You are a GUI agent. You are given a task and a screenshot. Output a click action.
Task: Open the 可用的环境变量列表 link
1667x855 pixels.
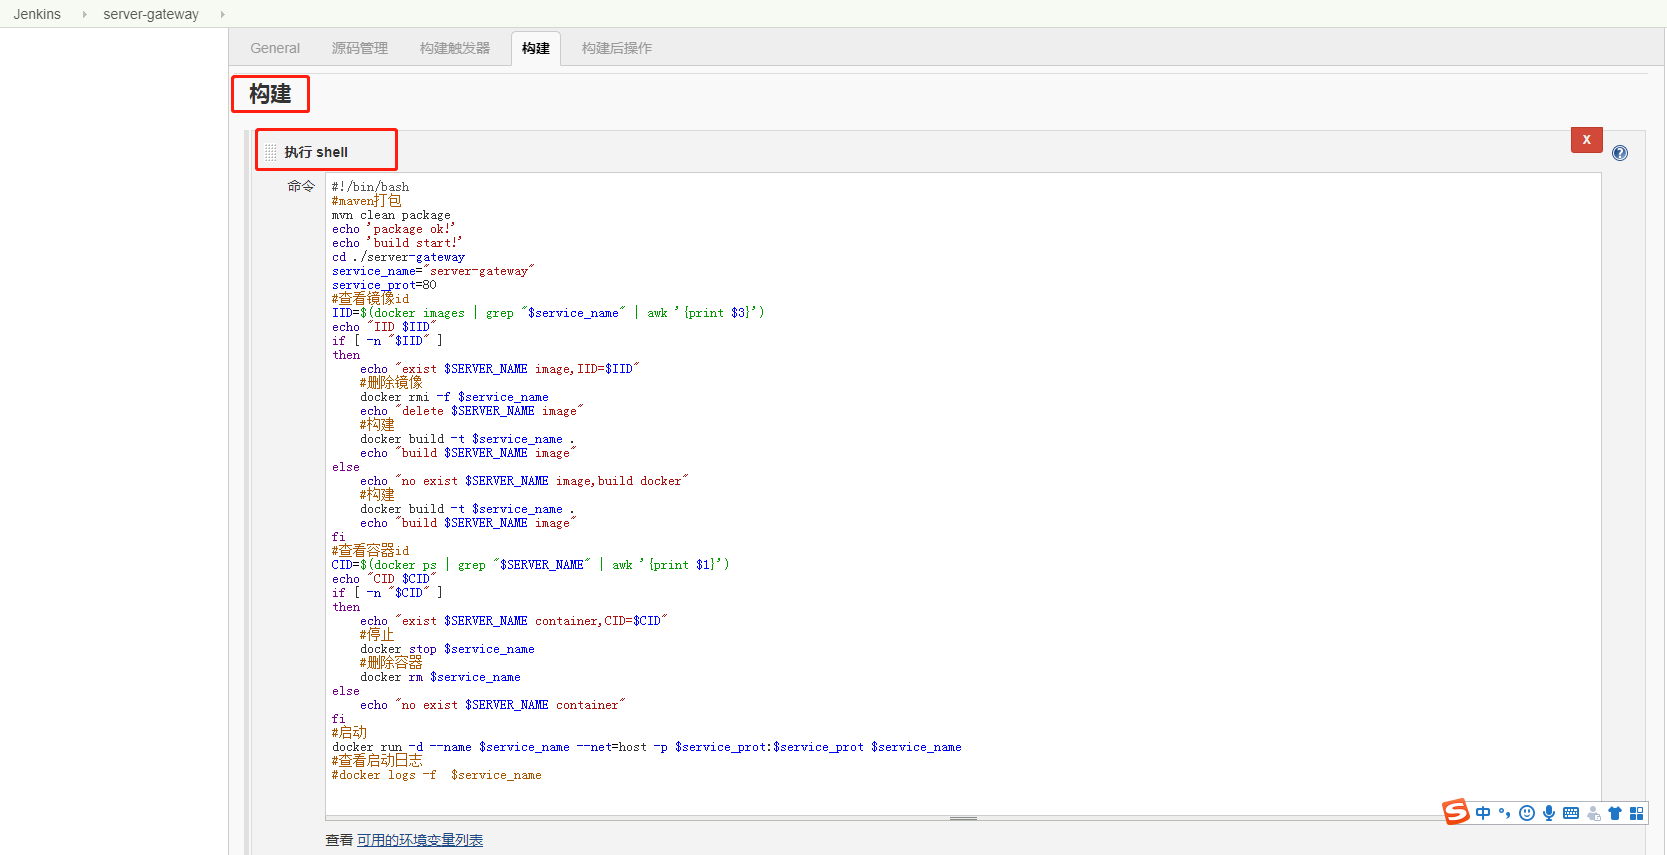point(420,840)
